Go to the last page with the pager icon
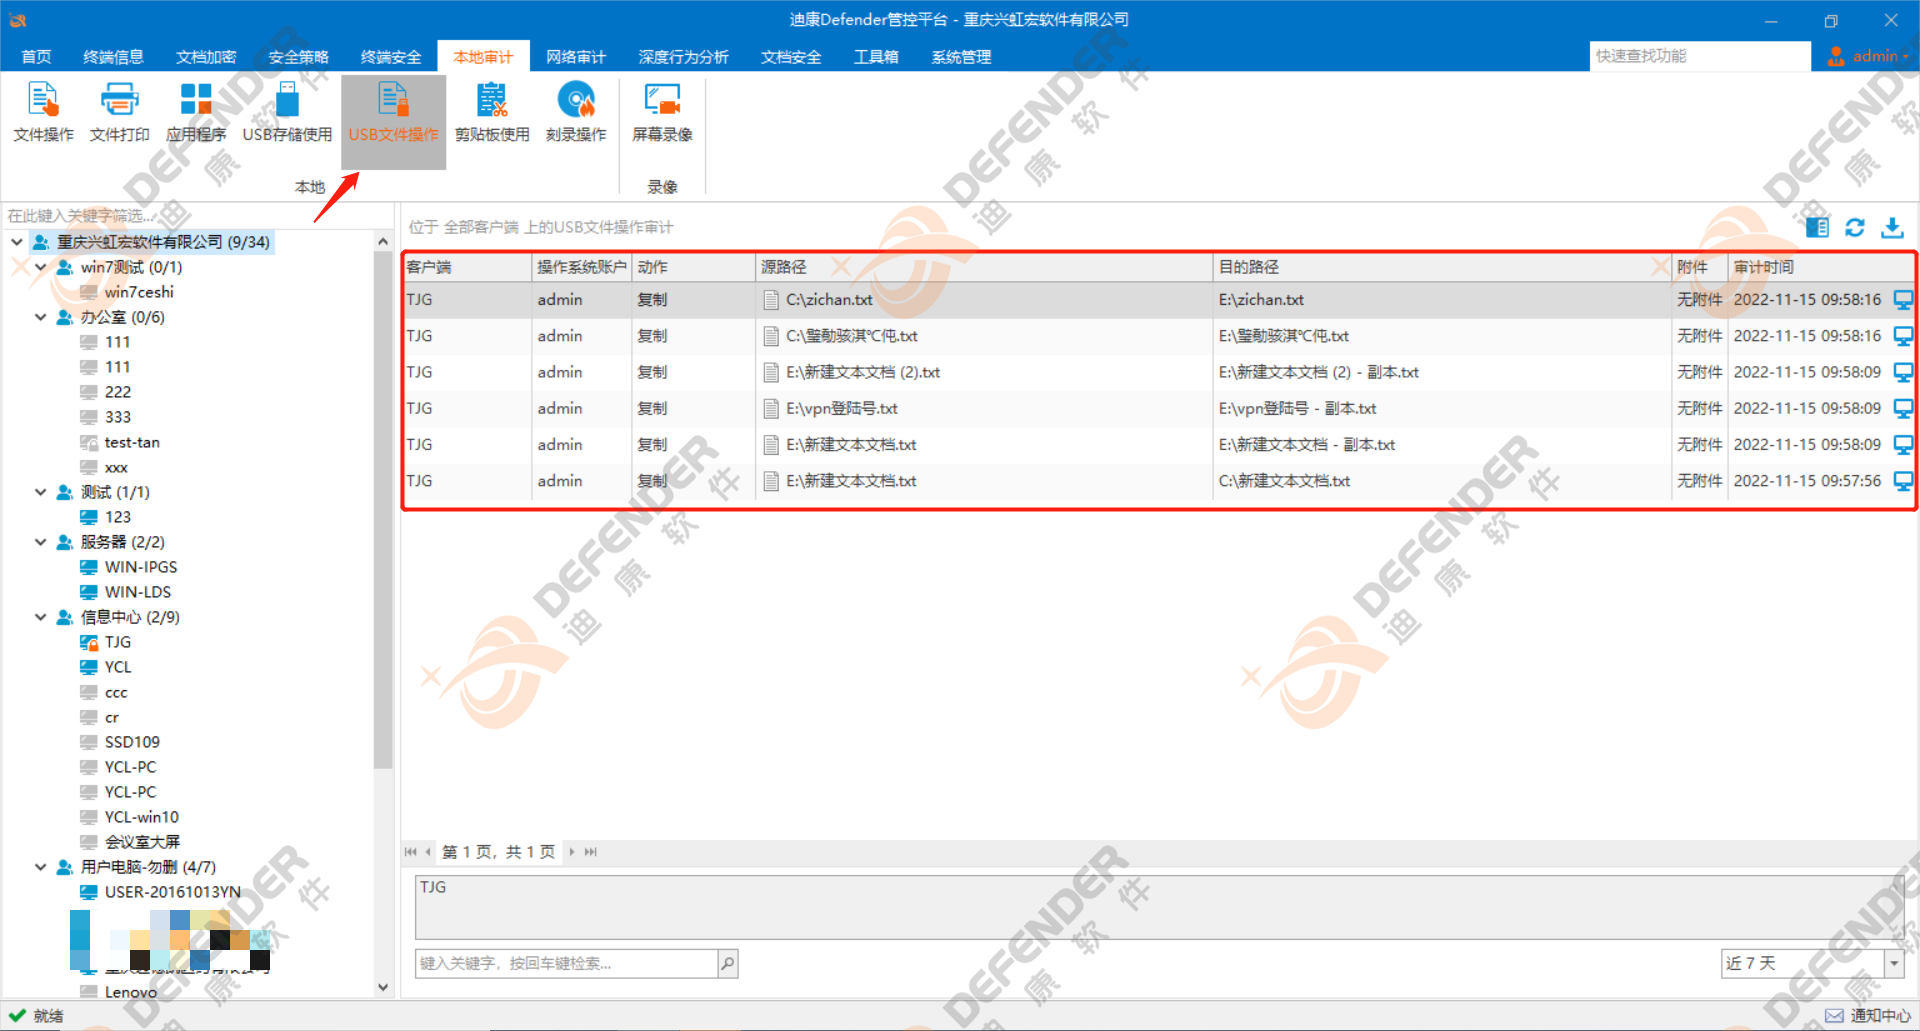This screenshot has height=1031, width=1920. pyautogui.click(x=591, y=852)
